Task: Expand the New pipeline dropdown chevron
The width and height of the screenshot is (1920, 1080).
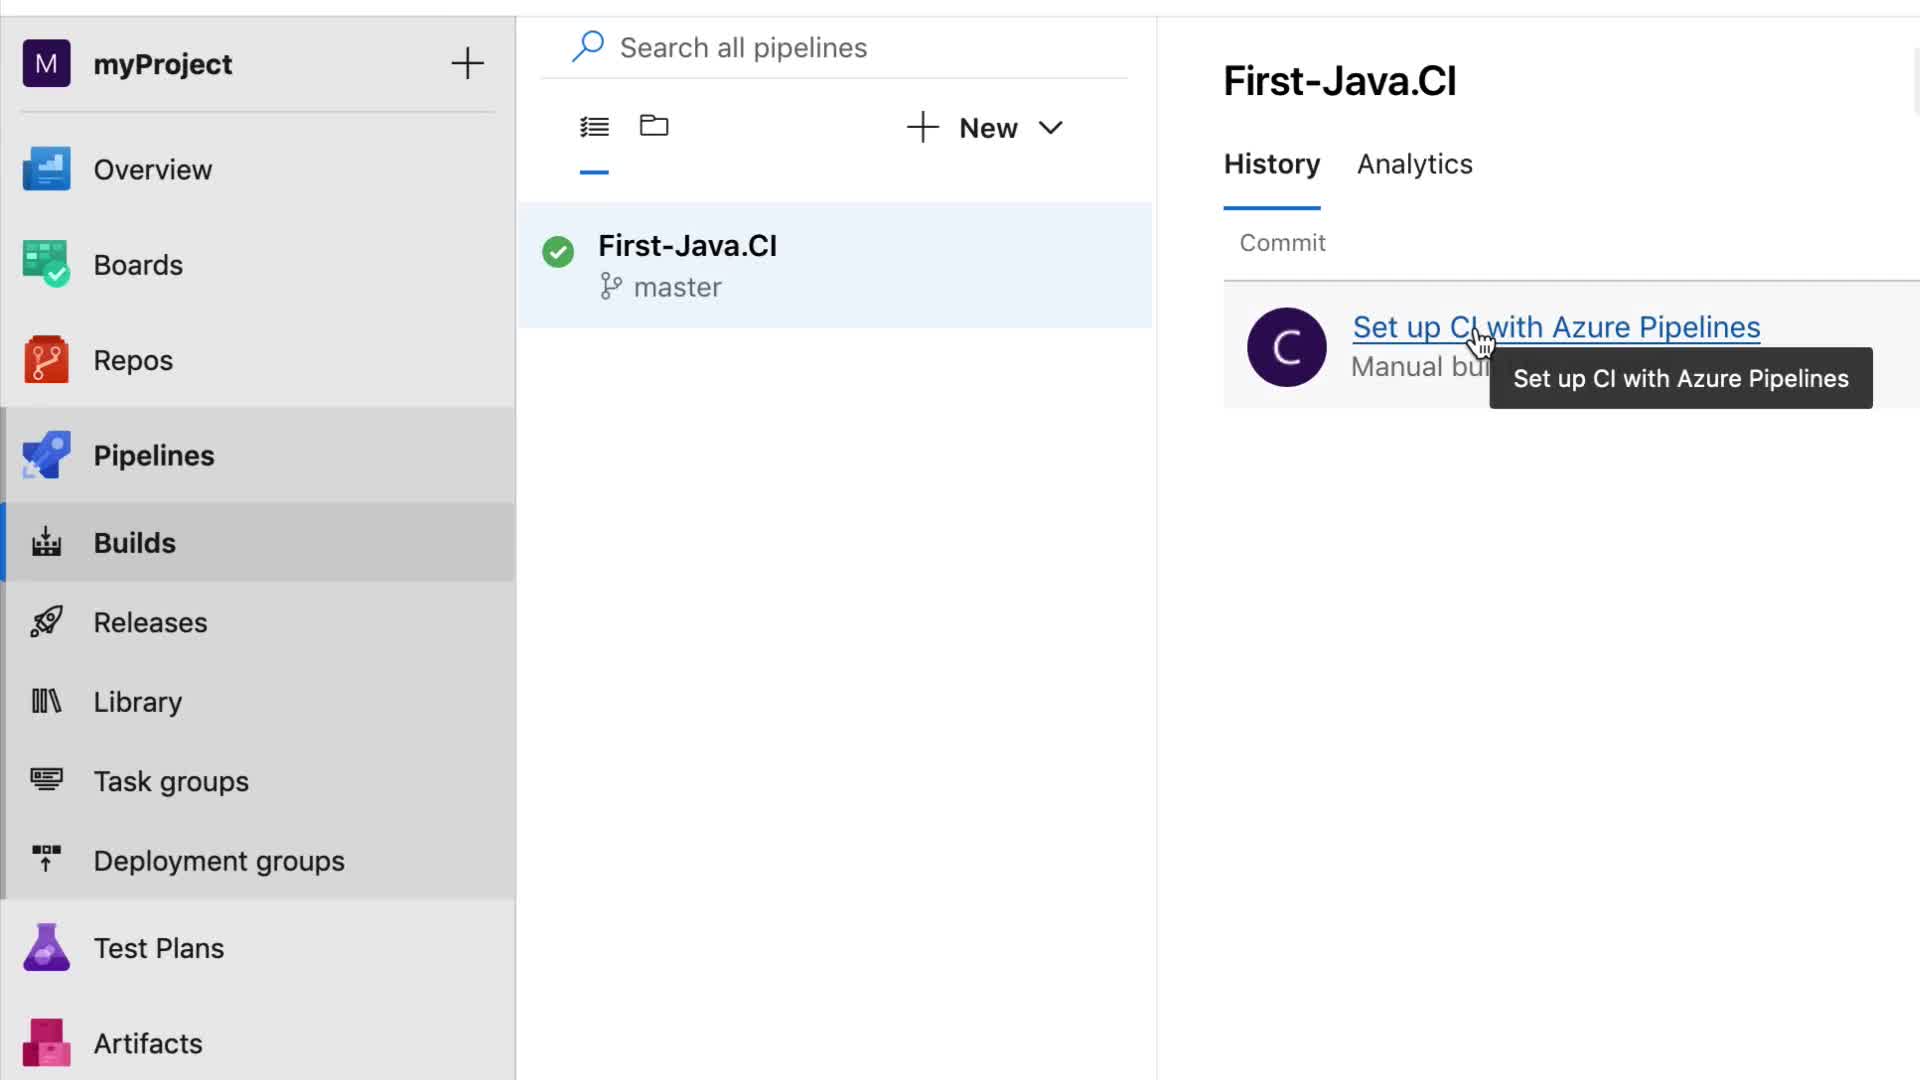Action: [x=1050, y=128]
